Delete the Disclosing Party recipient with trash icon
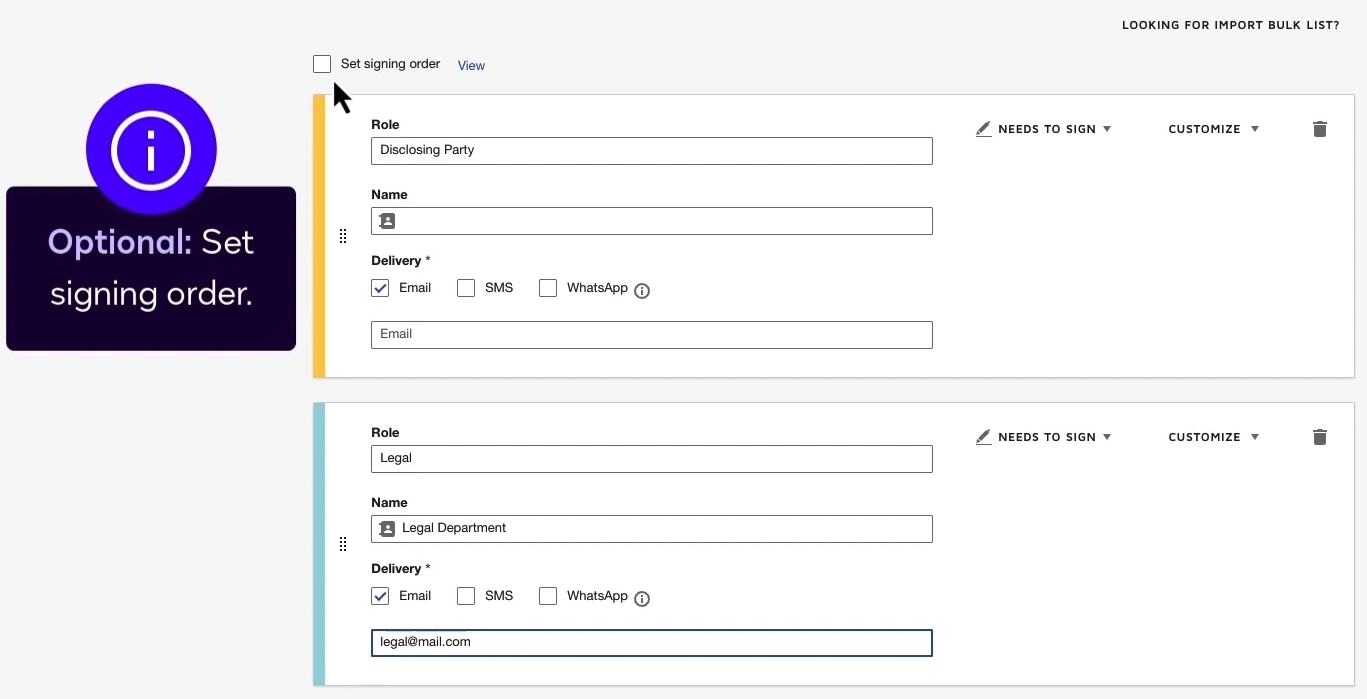The width and height of the screenshot is (1367, 699). pyautogui.click(x=1319, y=129)
